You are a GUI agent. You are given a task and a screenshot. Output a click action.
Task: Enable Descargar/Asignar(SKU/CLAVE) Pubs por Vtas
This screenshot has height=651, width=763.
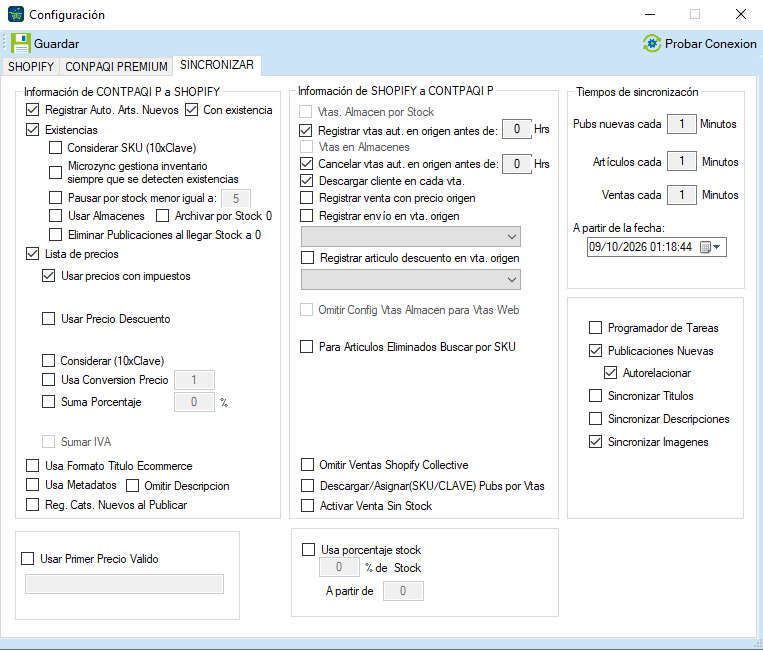[308, 486]
